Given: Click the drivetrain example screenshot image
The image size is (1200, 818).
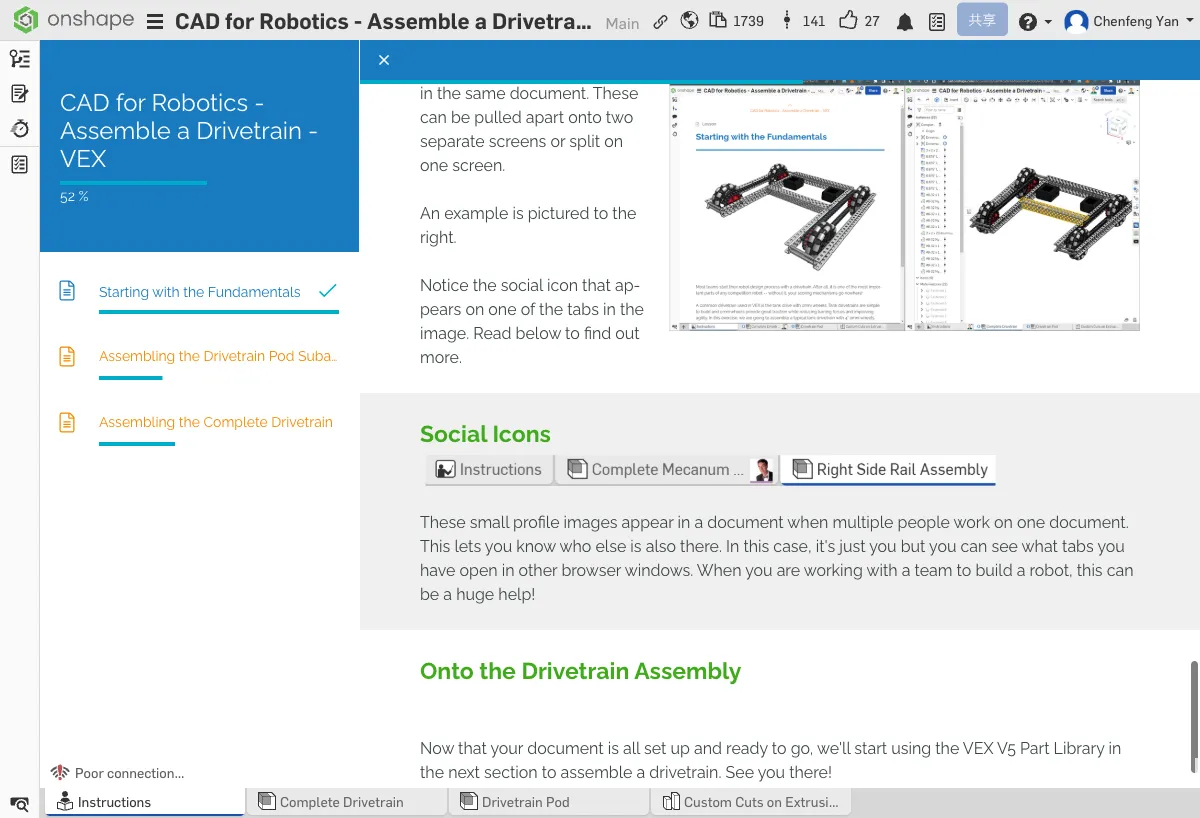Looking at the screenshot, I should (x=904, y=207).
